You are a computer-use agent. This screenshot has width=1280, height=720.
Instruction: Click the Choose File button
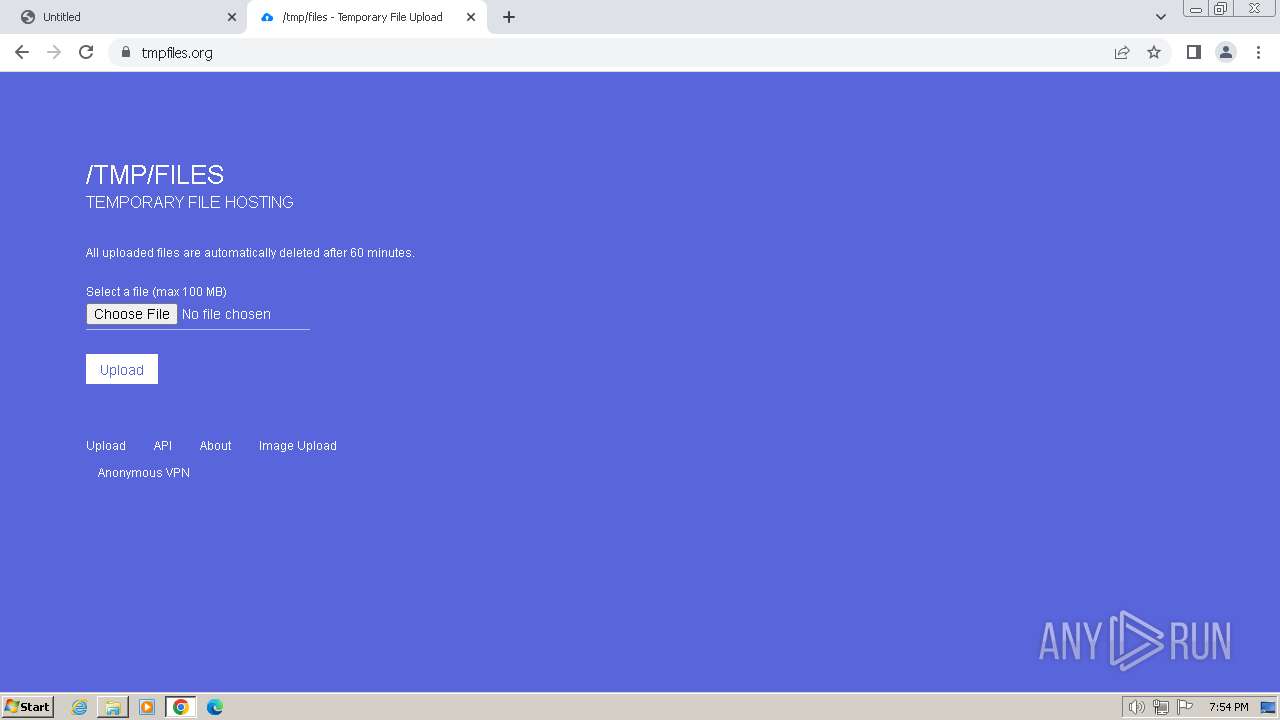pyautogui.click(x=132, y=314)
